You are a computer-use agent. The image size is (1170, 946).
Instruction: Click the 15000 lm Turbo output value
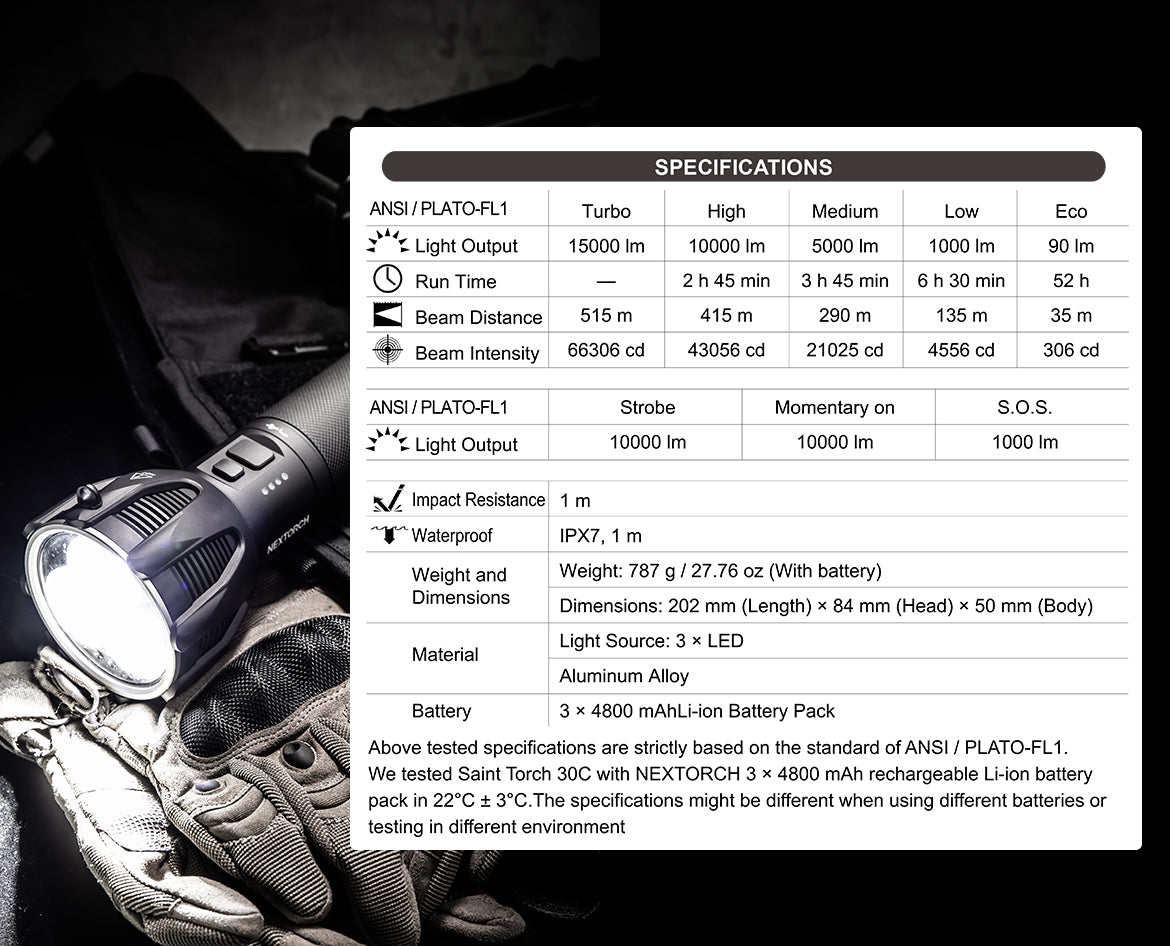[x=606, y=245]
